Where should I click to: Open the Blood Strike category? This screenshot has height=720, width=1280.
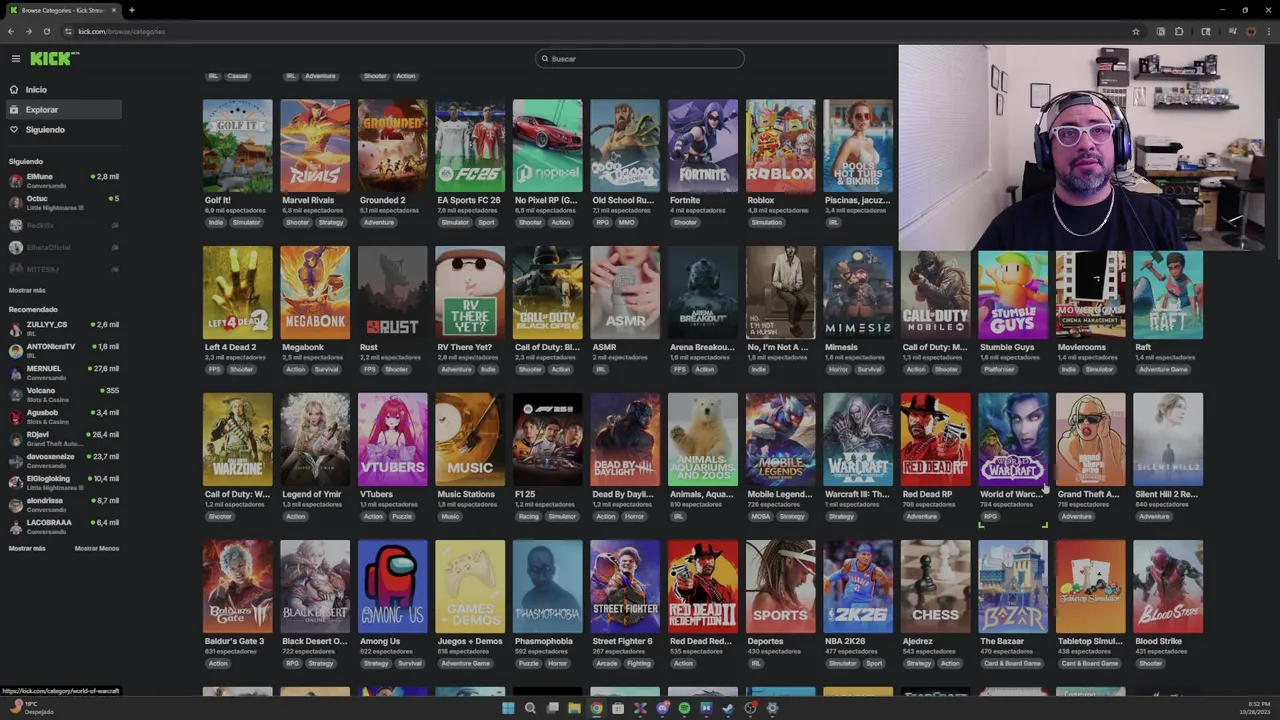(1168, 587)
